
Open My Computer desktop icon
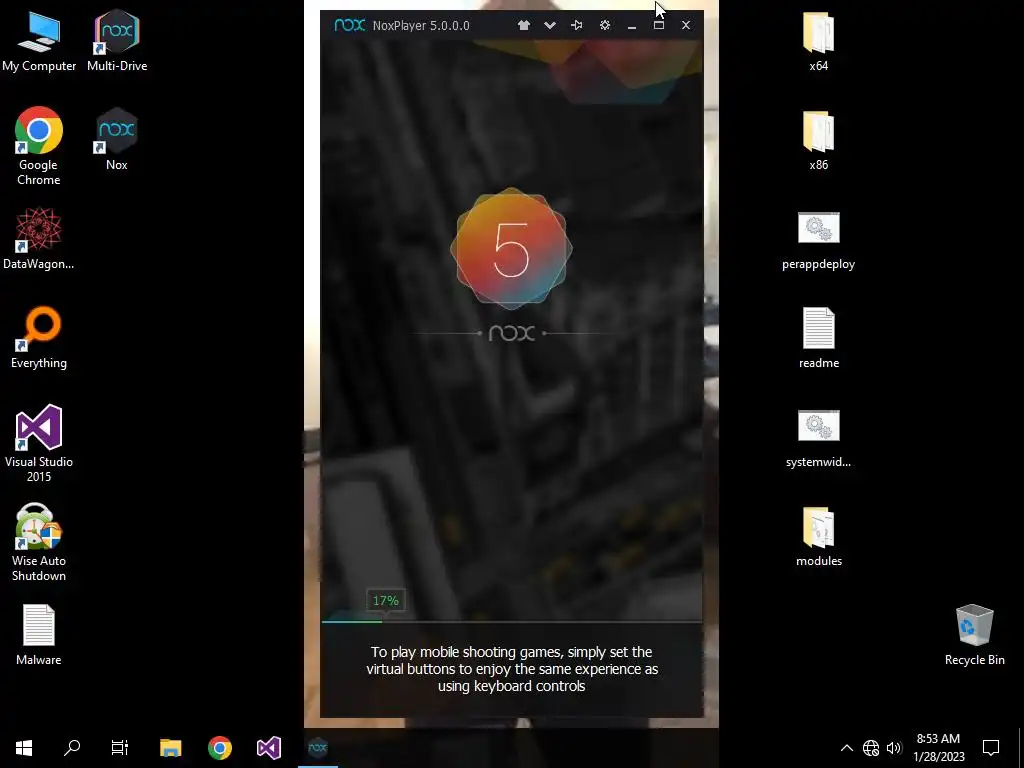pyautogui.click(x=39, y=42)
